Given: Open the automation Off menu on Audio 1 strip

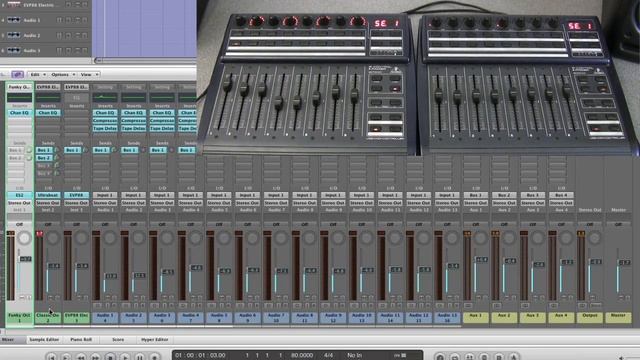Looking at the screenshot, I should tap(105, 224).
